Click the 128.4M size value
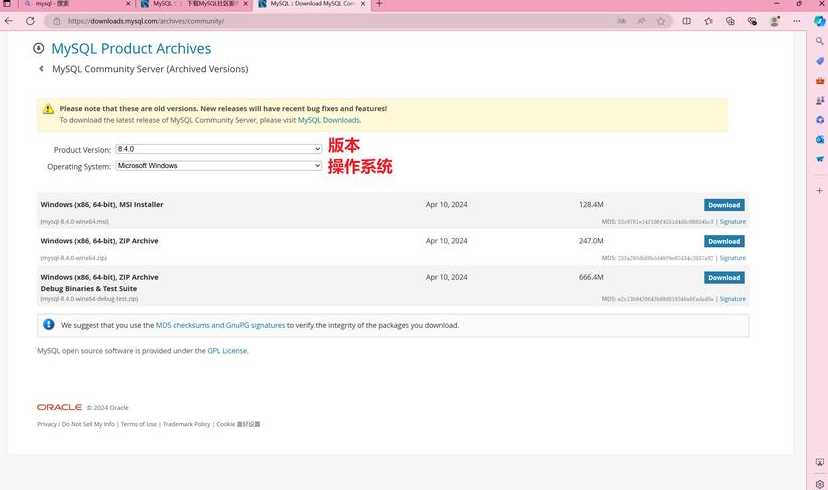828x490 pixels. 591,204
